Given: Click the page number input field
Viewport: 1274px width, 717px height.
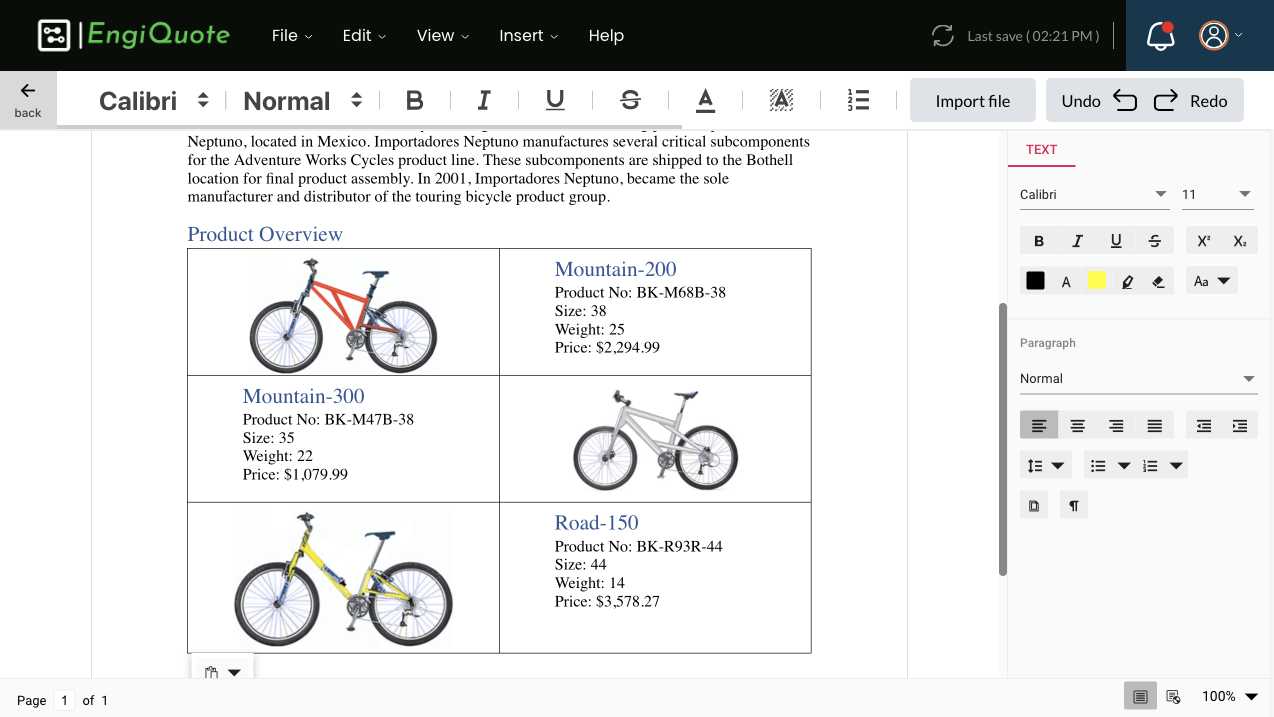Looking at the screenshot, I should click(64, 700).
